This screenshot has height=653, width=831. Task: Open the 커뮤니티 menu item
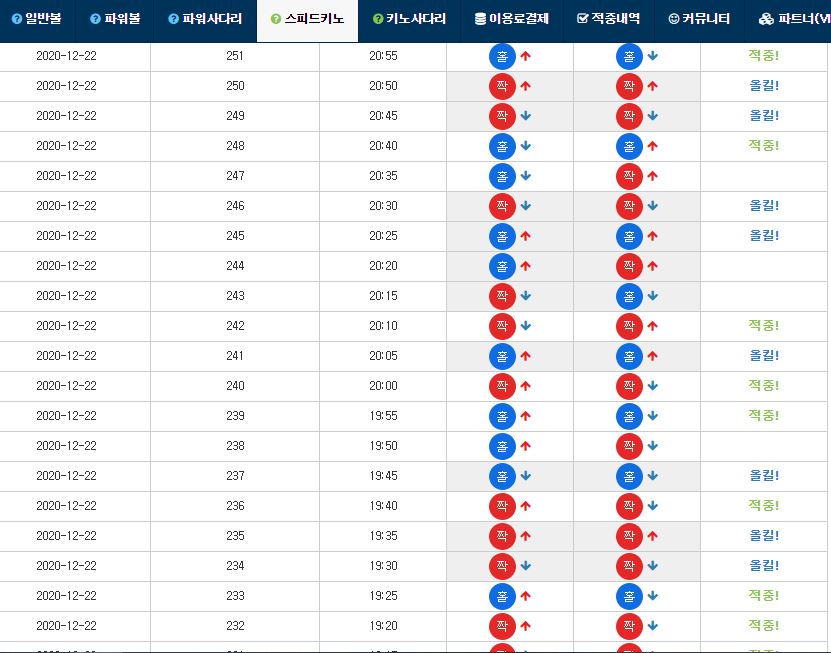(699, 19)
